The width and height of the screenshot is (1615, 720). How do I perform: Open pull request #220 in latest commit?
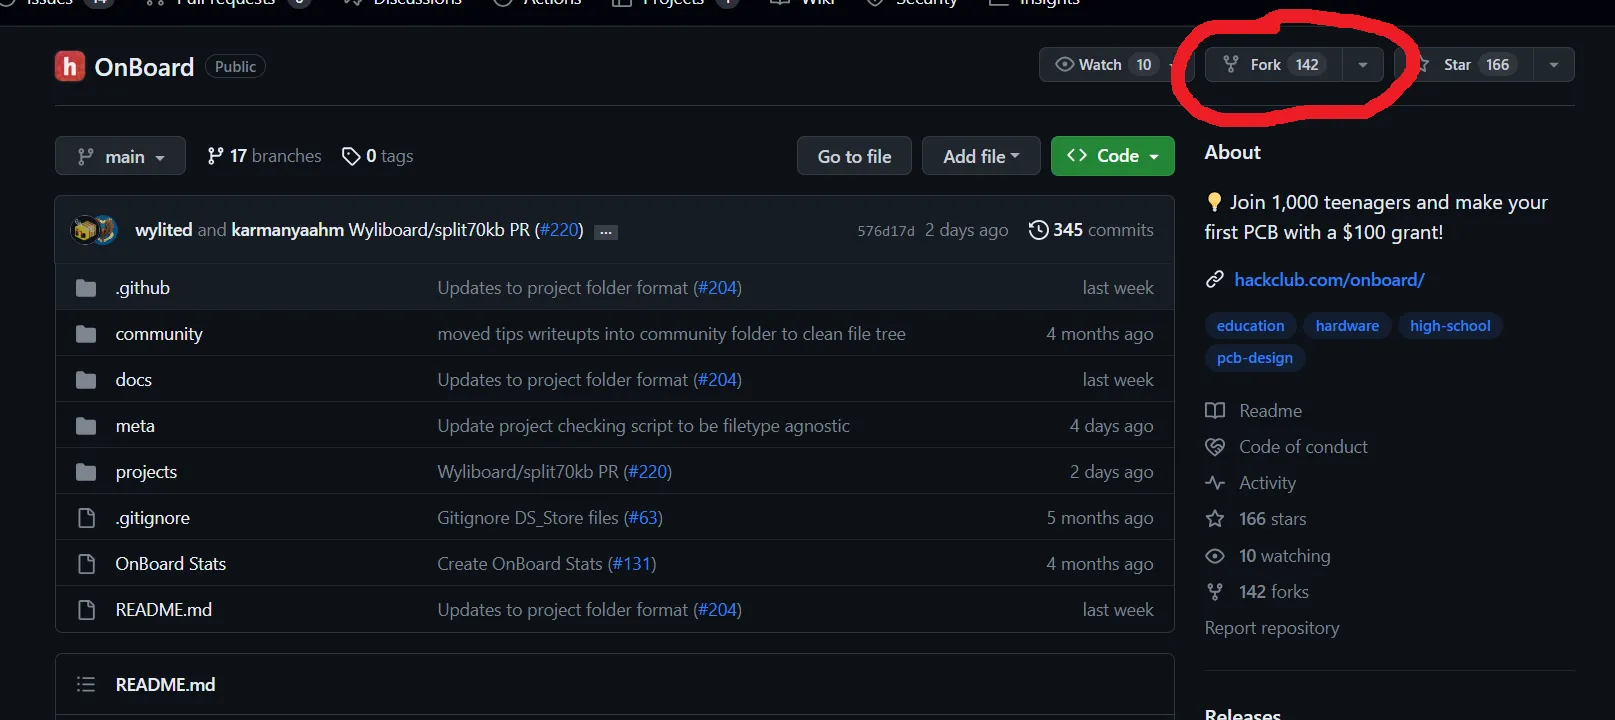click(560, 230)
